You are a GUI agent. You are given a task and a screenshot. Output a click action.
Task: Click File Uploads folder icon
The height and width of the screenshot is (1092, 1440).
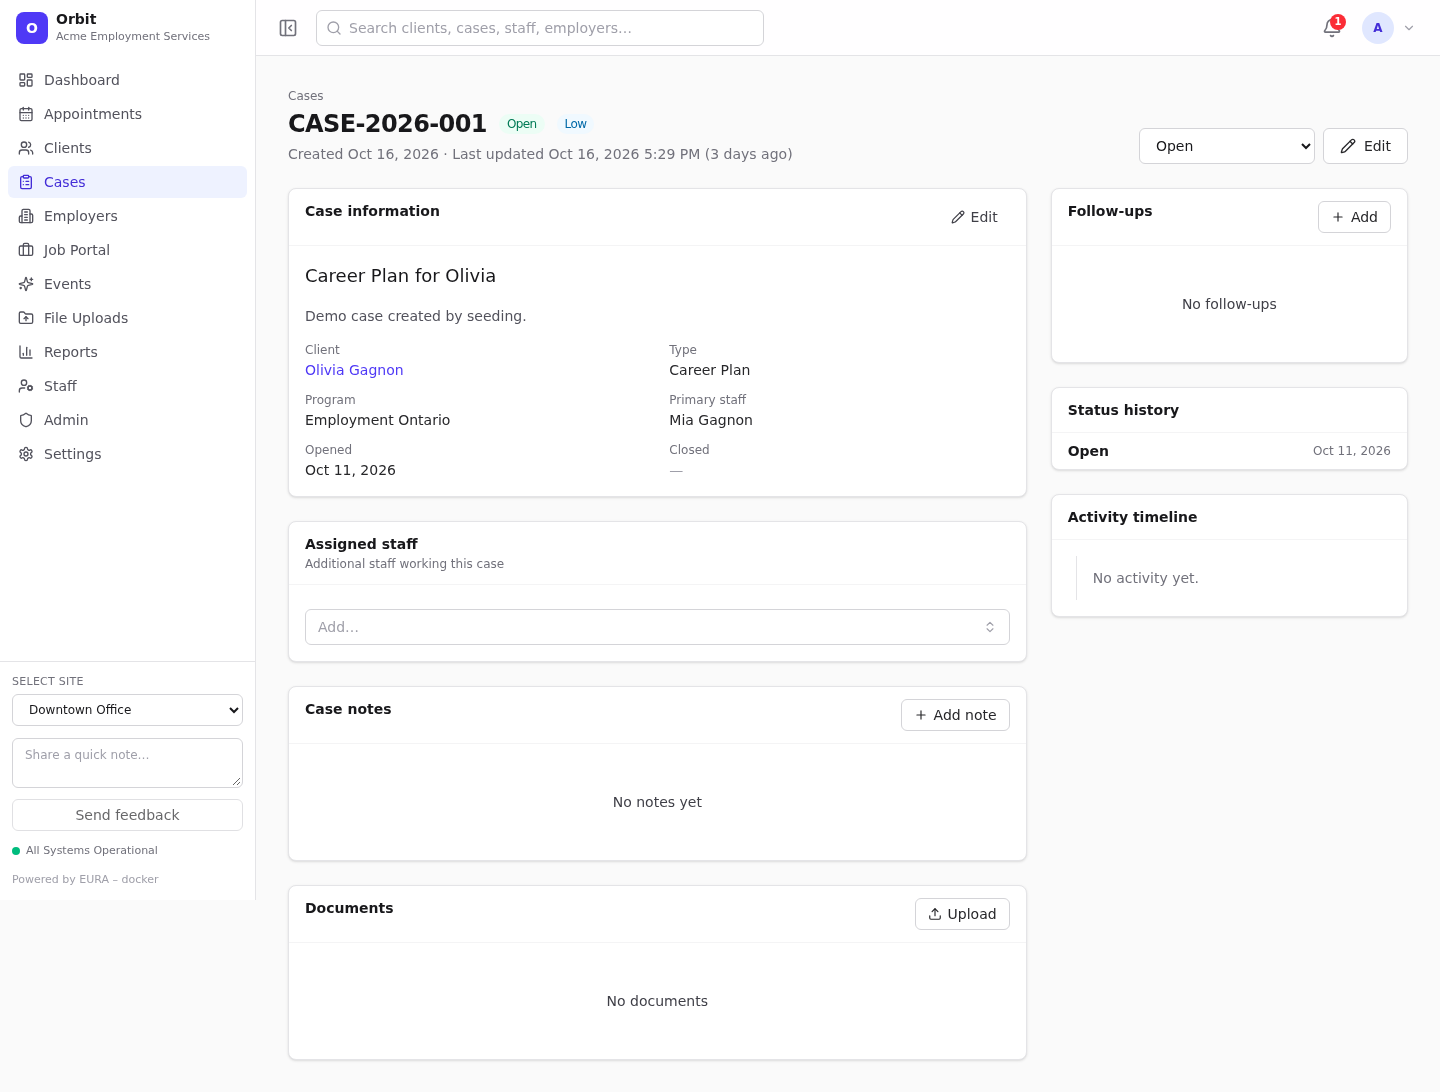[26, 318]
